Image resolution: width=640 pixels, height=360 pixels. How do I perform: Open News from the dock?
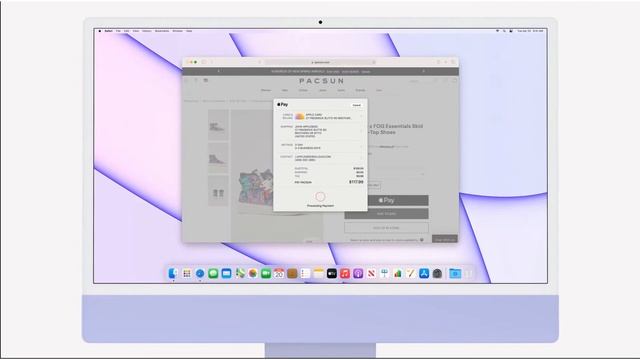tap(371, 273)
